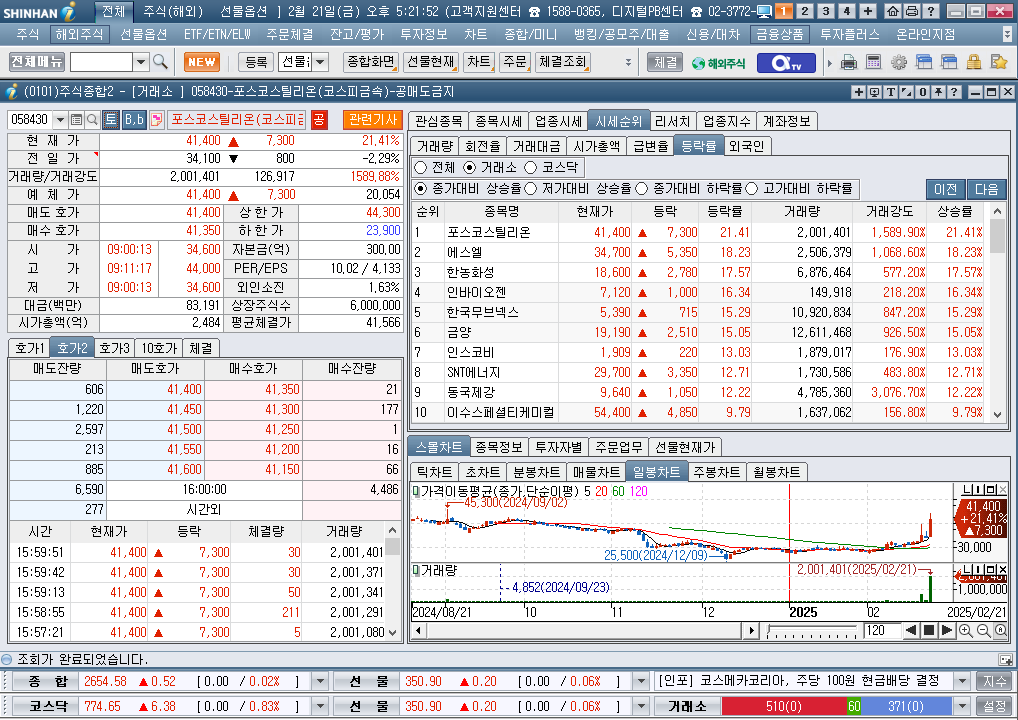Click the 이전 previous page button
Image resolution: width=1018 pixels, height=720 pixels.
945,189
